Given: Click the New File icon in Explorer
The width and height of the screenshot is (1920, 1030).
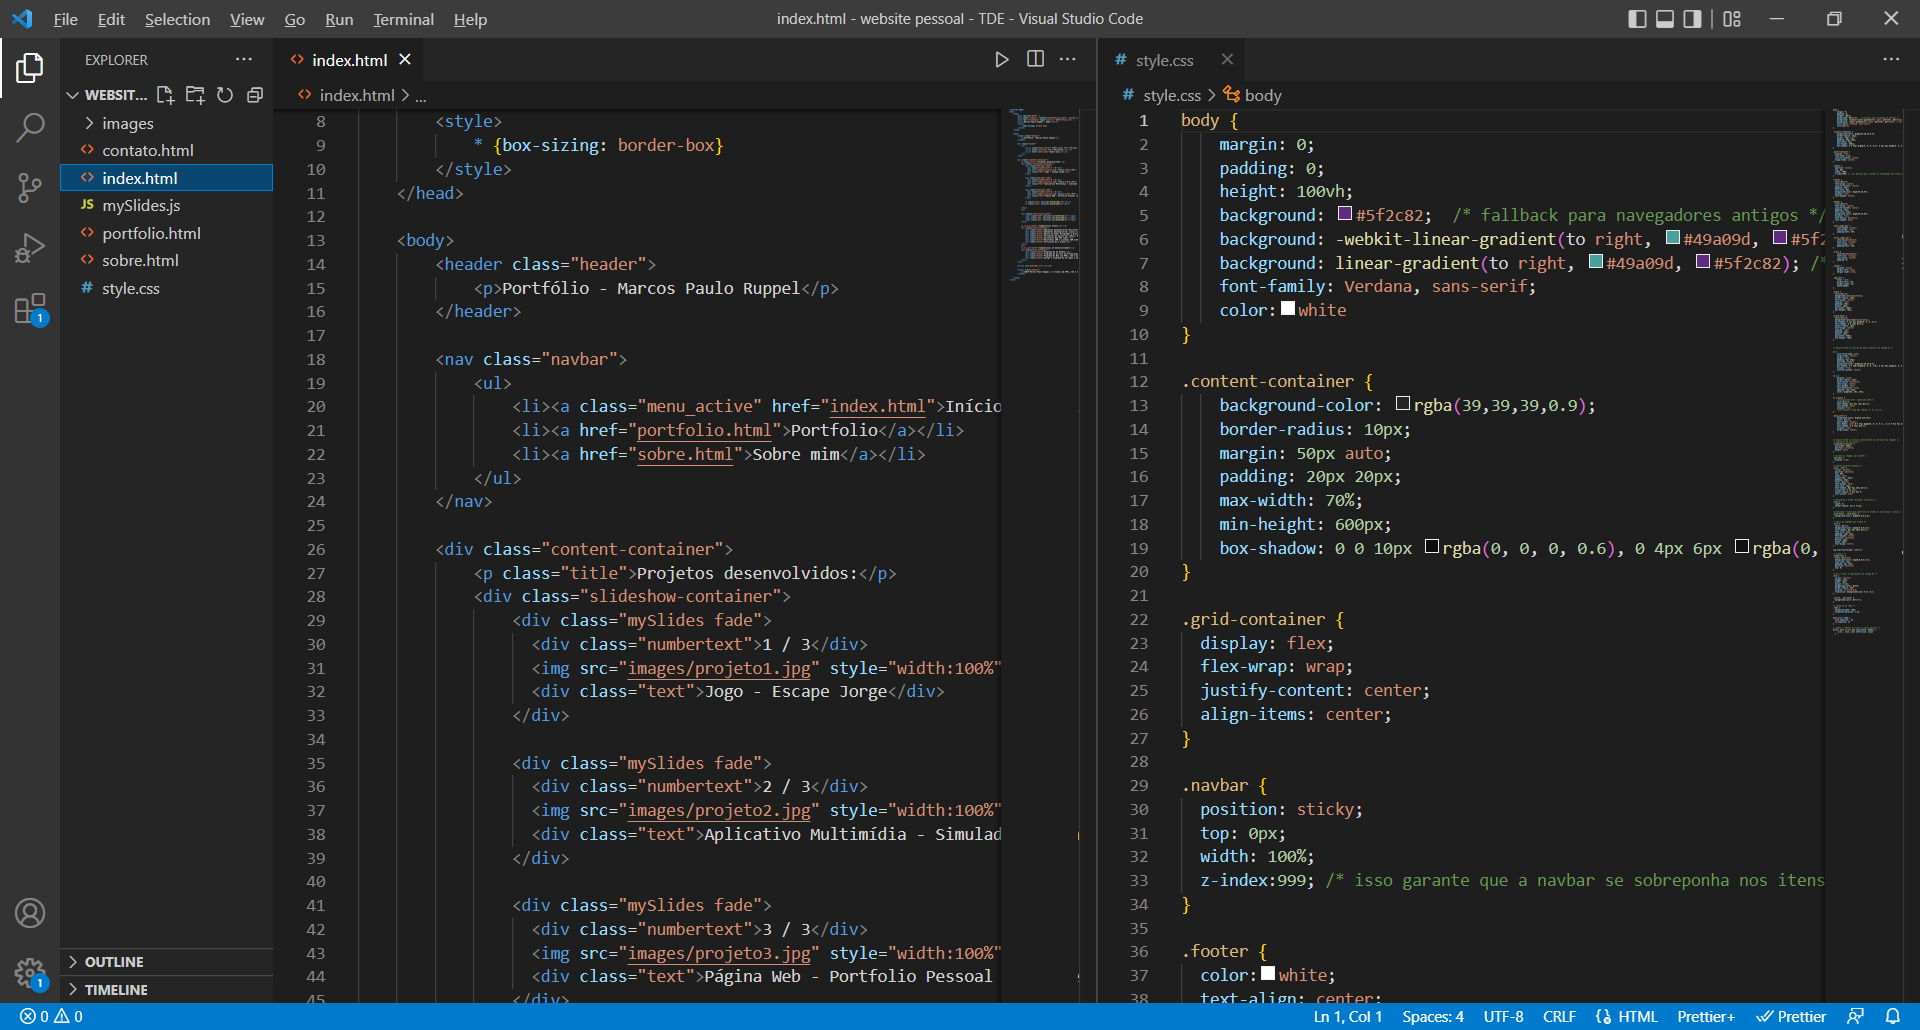Looking at the screenshot, I should click(165, 95).
